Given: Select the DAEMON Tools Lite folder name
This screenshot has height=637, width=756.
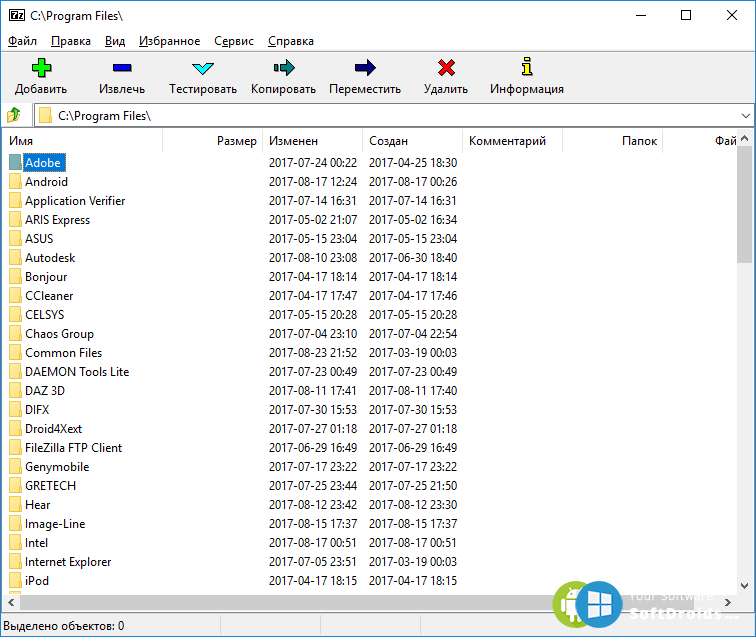Looking at the screenshot, I should click(x=77, y=372).
